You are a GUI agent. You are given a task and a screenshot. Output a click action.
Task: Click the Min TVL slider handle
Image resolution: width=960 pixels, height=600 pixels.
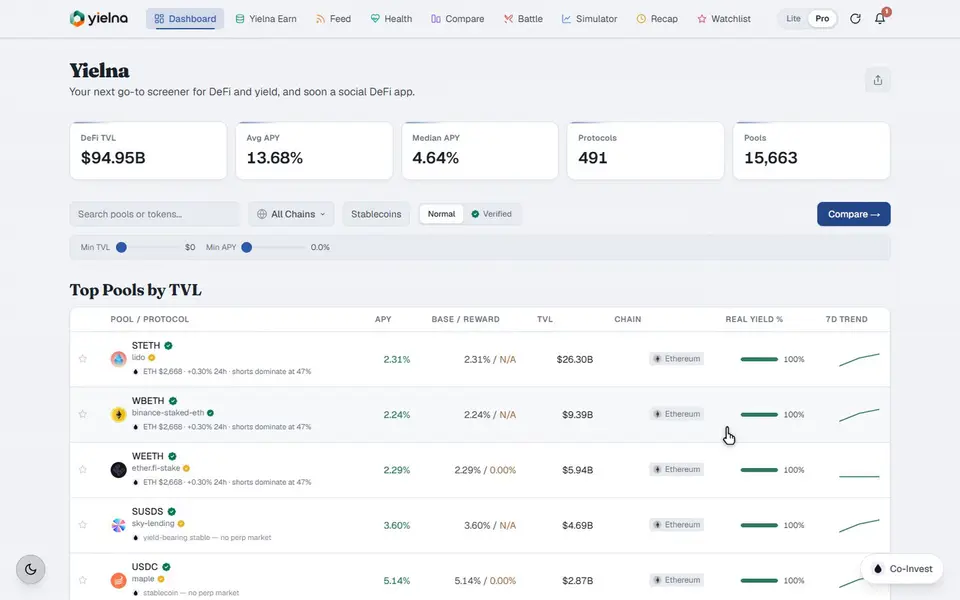tap(121, 247)
